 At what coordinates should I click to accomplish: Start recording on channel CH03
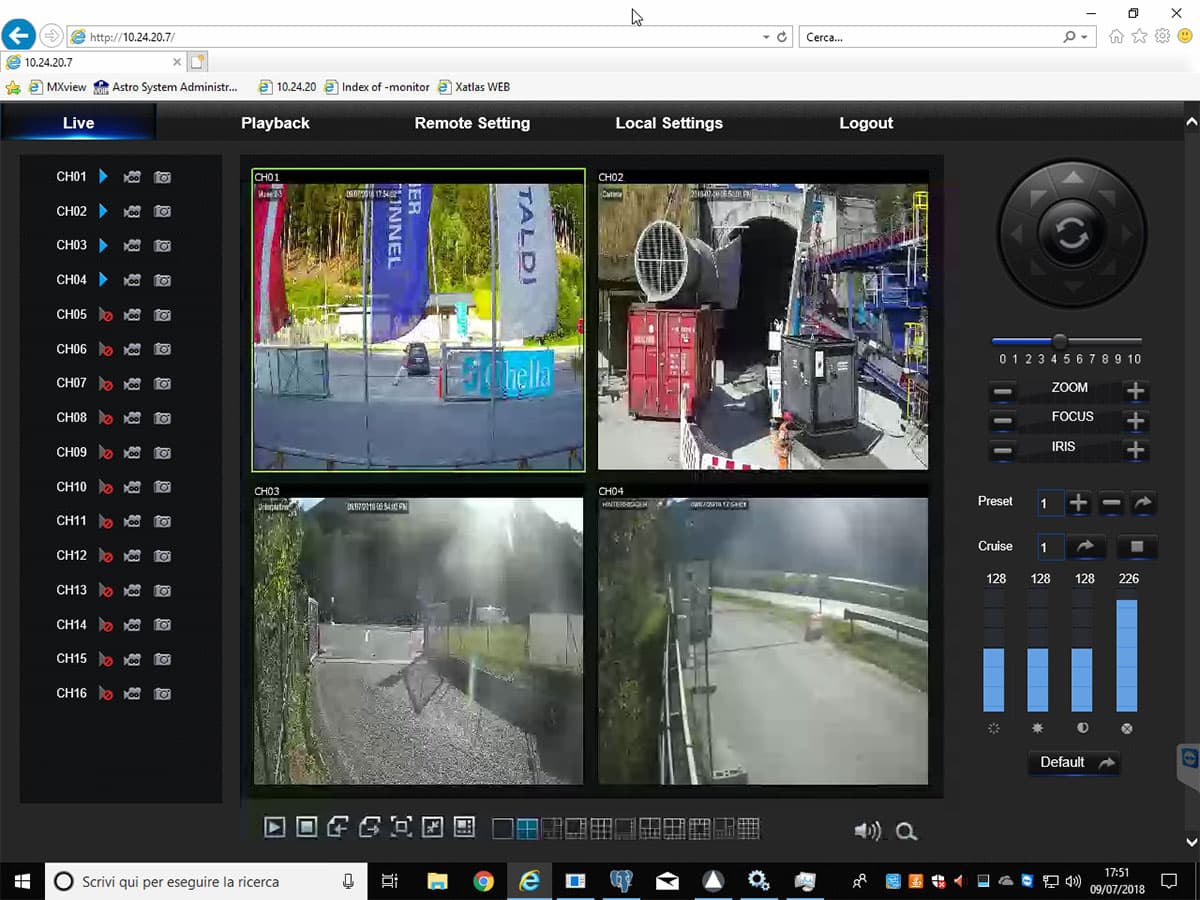(x=132, y=246)
